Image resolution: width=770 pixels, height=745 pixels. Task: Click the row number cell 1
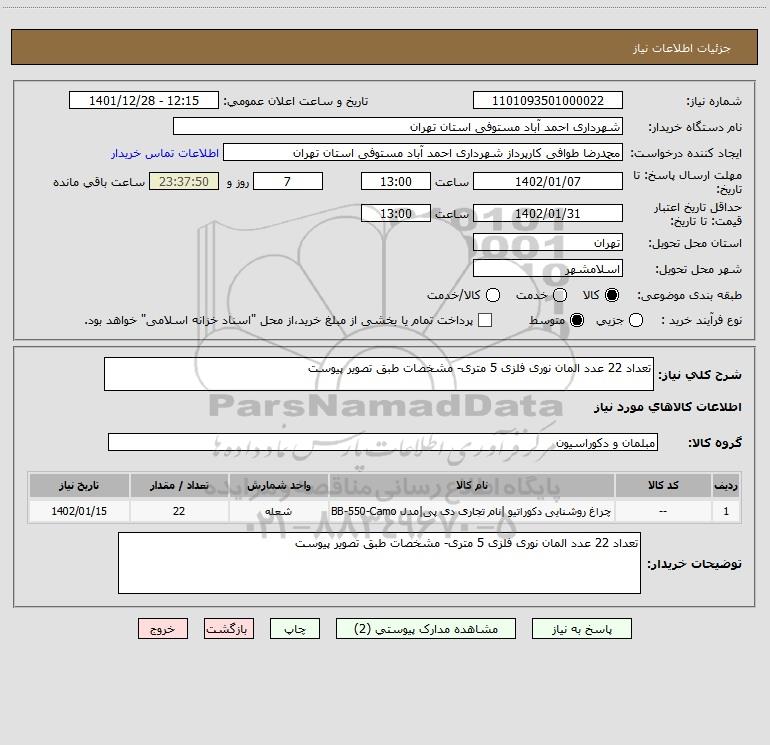tap(726, 511)
